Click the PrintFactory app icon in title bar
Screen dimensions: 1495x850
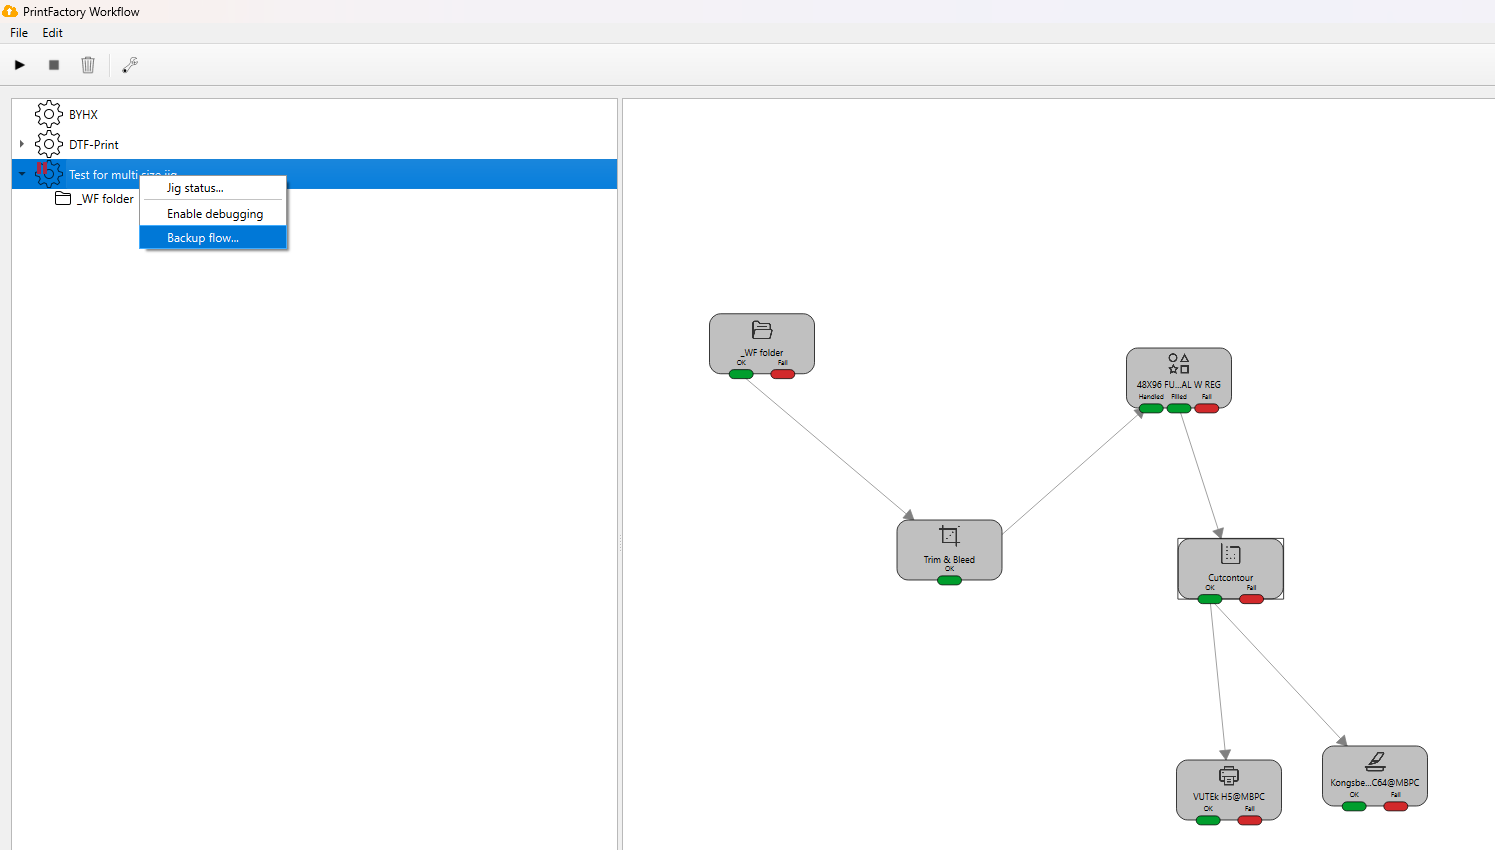pos(10,11)
